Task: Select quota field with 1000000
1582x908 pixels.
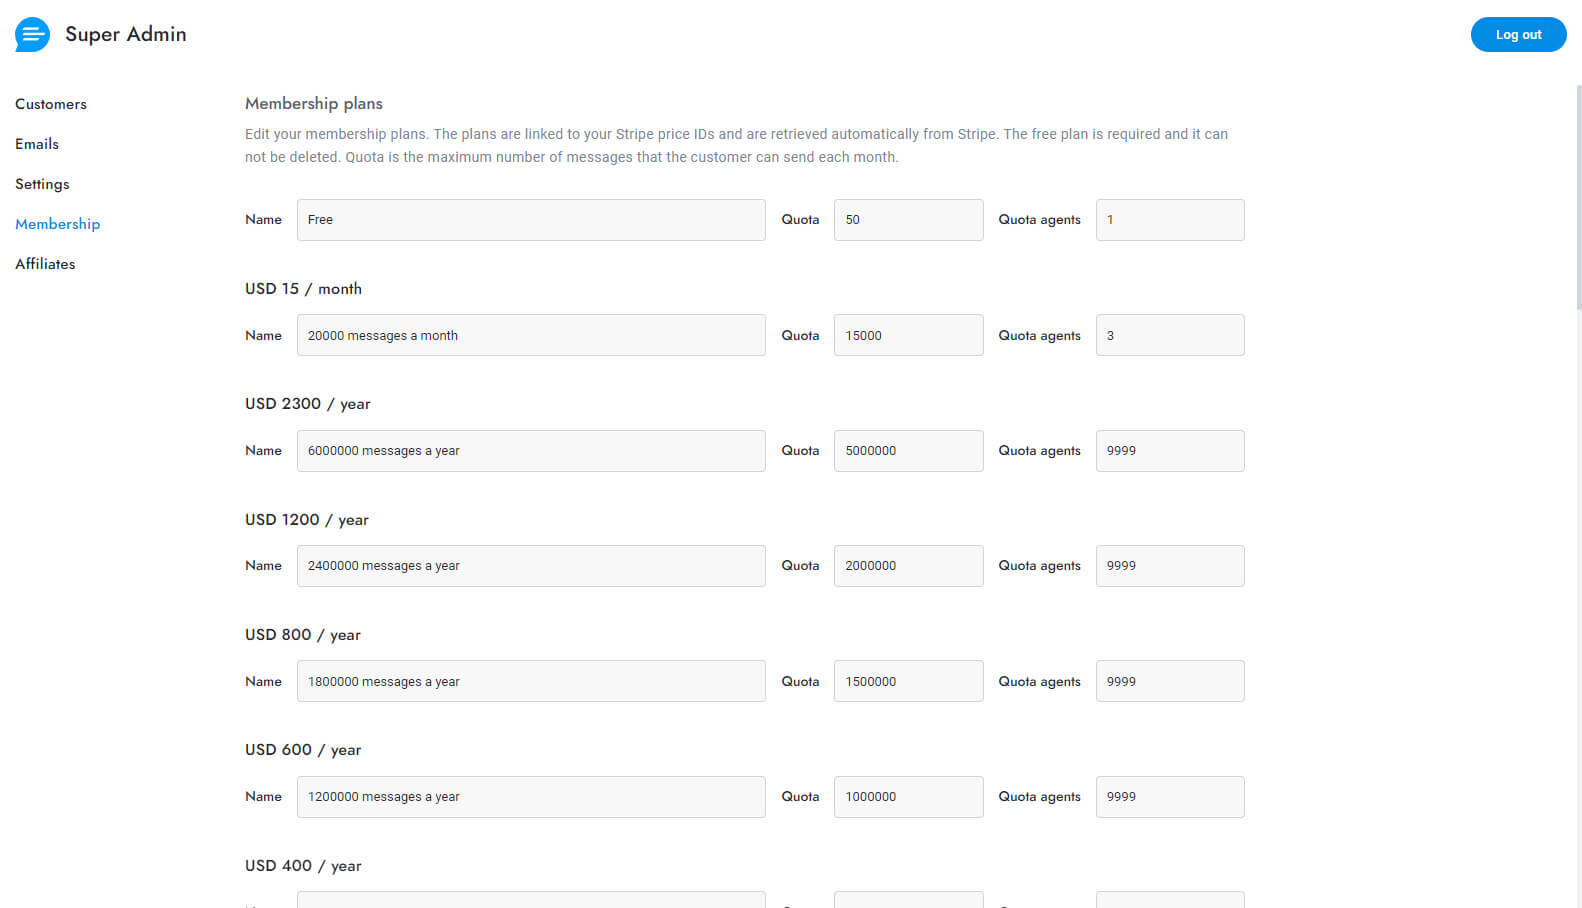Action: click(x=908, y=797)
